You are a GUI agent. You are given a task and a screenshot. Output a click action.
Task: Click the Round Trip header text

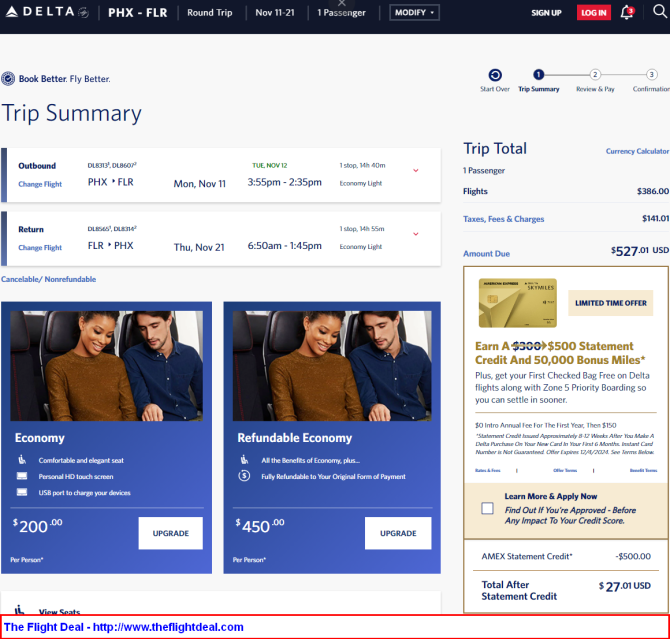pos(209,13)
